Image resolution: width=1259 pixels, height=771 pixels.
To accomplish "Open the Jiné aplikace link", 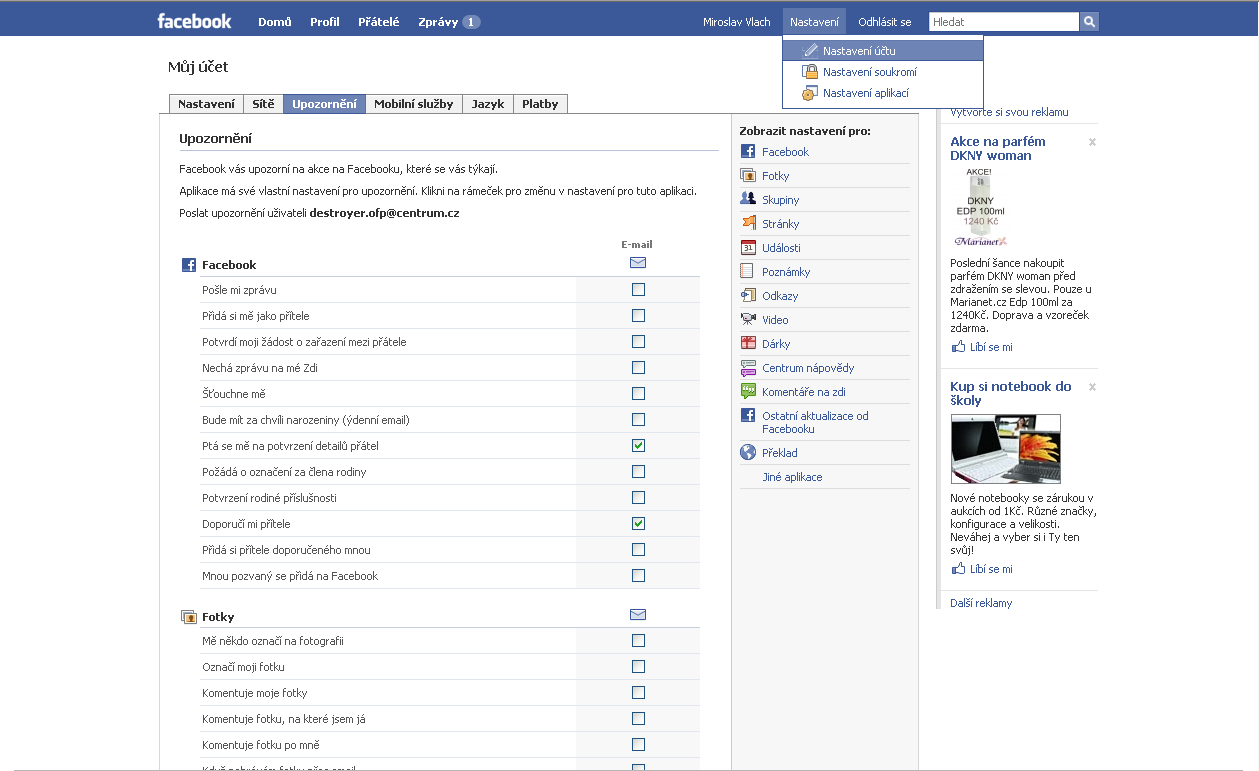I will click(792, 477).
